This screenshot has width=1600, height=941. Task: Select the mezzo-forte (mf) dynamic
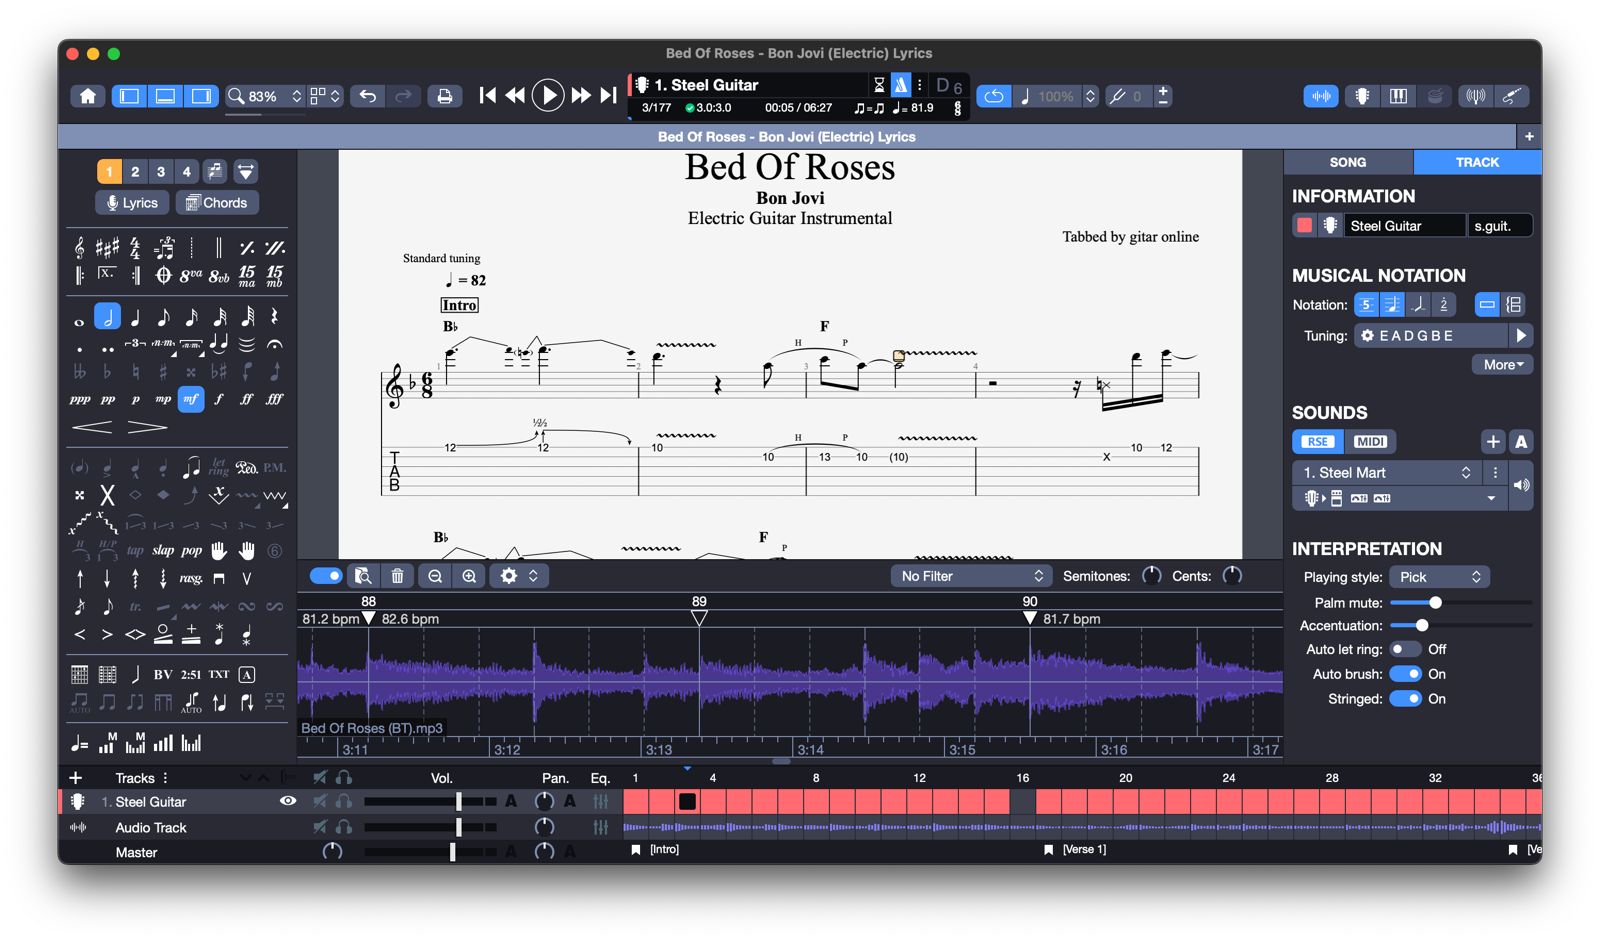tap(190, 399)
